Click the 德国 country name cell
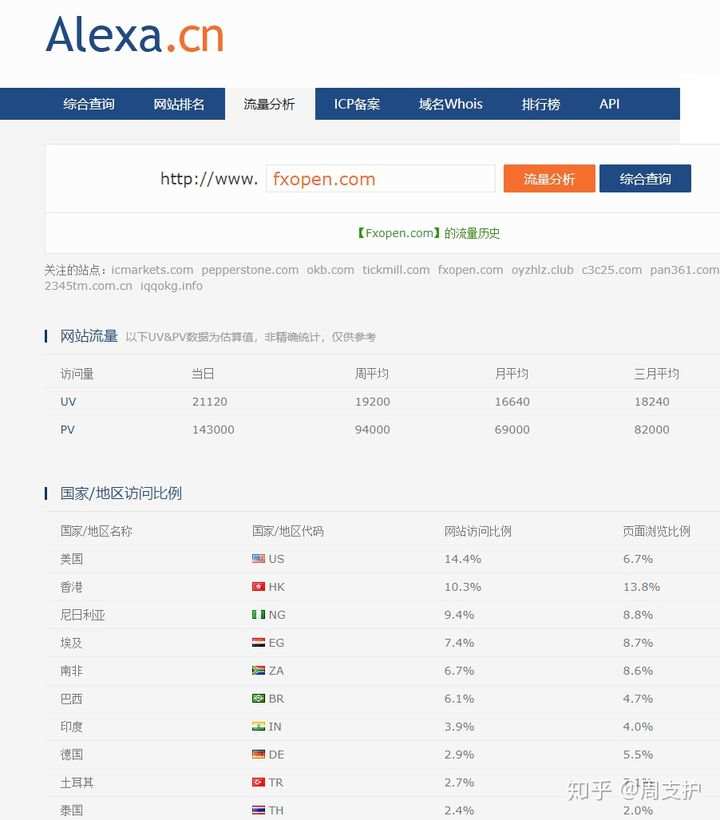720x820 pixels. coord(72,754)
